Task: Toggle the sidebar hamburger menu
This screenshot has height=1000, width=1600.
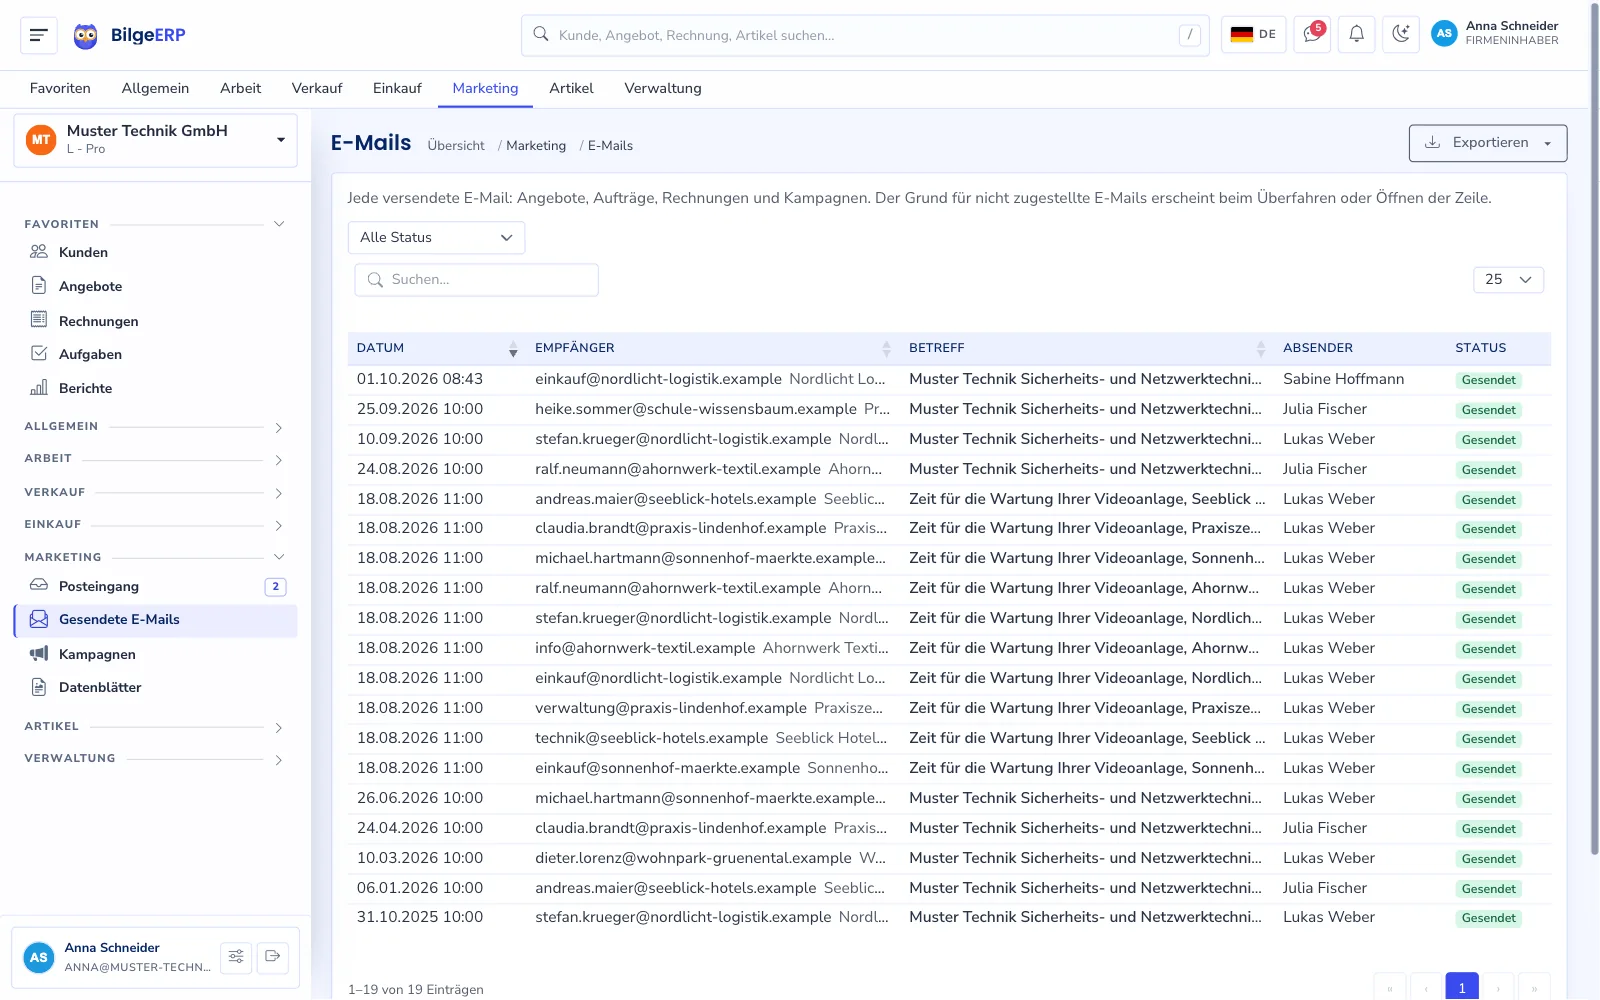Action: pyautogui.click(x=39, y=35)
